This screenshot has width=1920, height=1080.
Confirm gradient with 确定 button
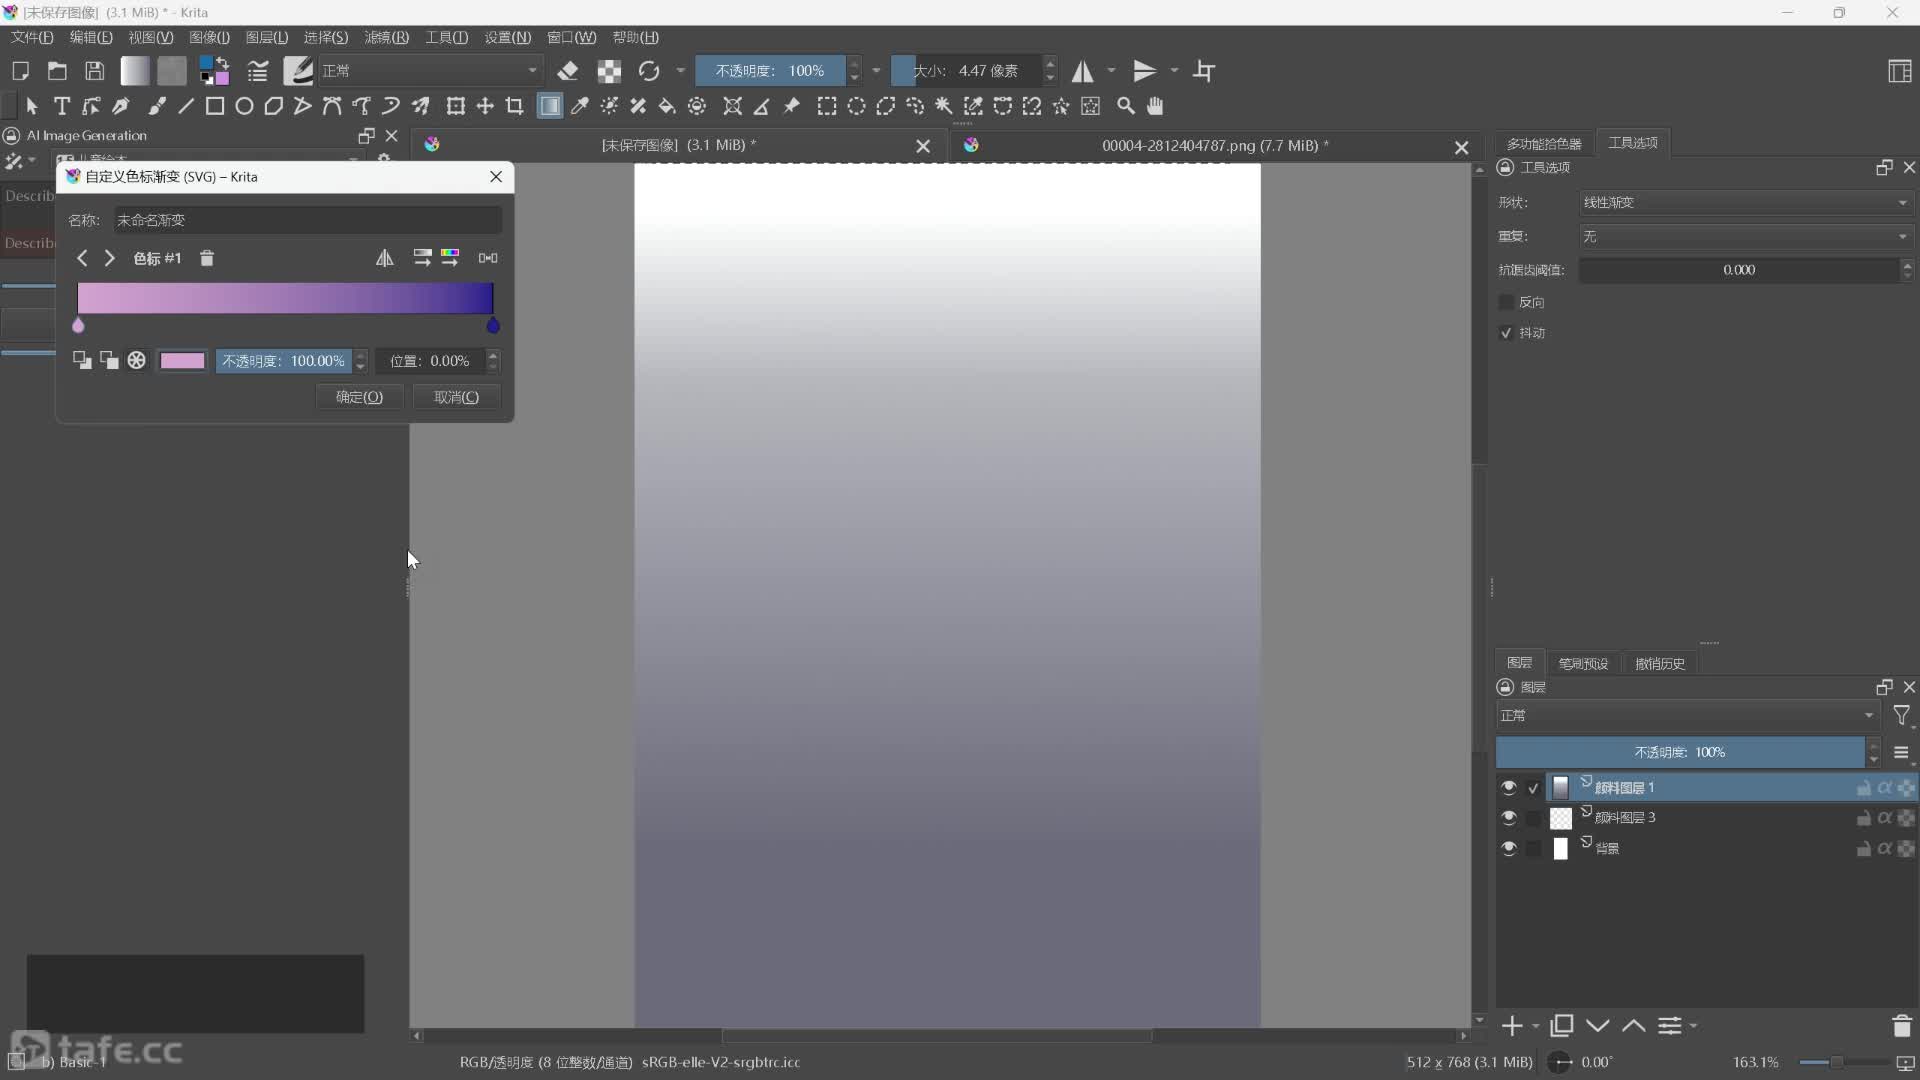pyautogui.click(x=359, y=397)
